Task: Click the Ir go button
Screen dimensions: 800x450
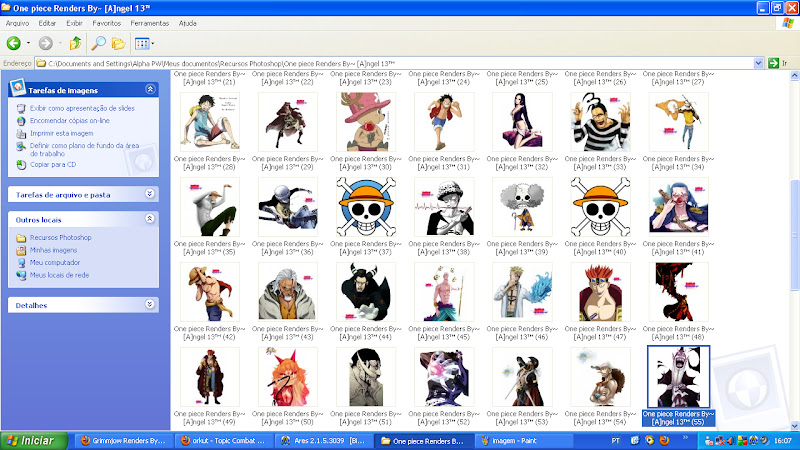Action: point(779,63)
